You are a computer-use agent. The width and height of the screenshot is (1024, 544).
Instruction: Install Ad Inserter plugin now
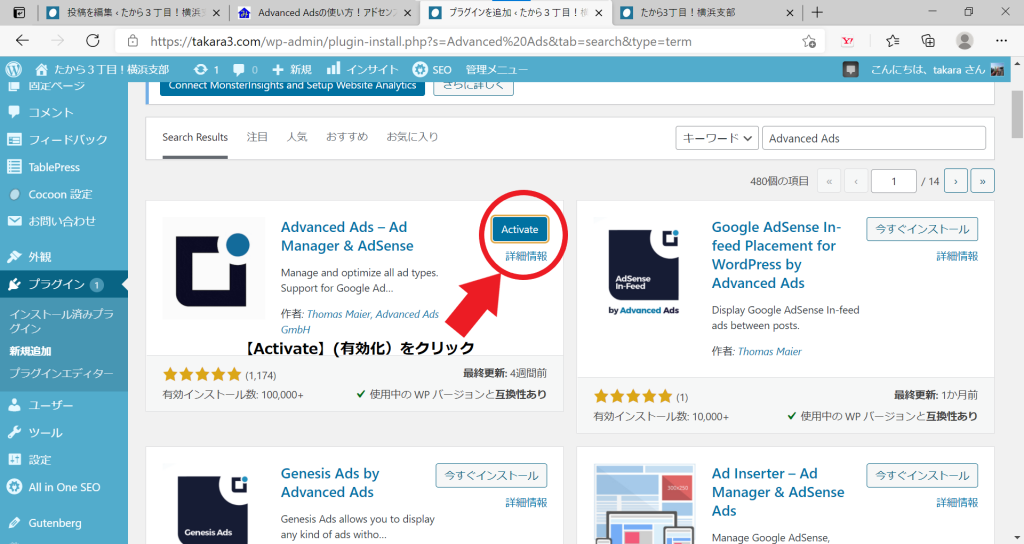pyautogui.click(x=921, y=475)
